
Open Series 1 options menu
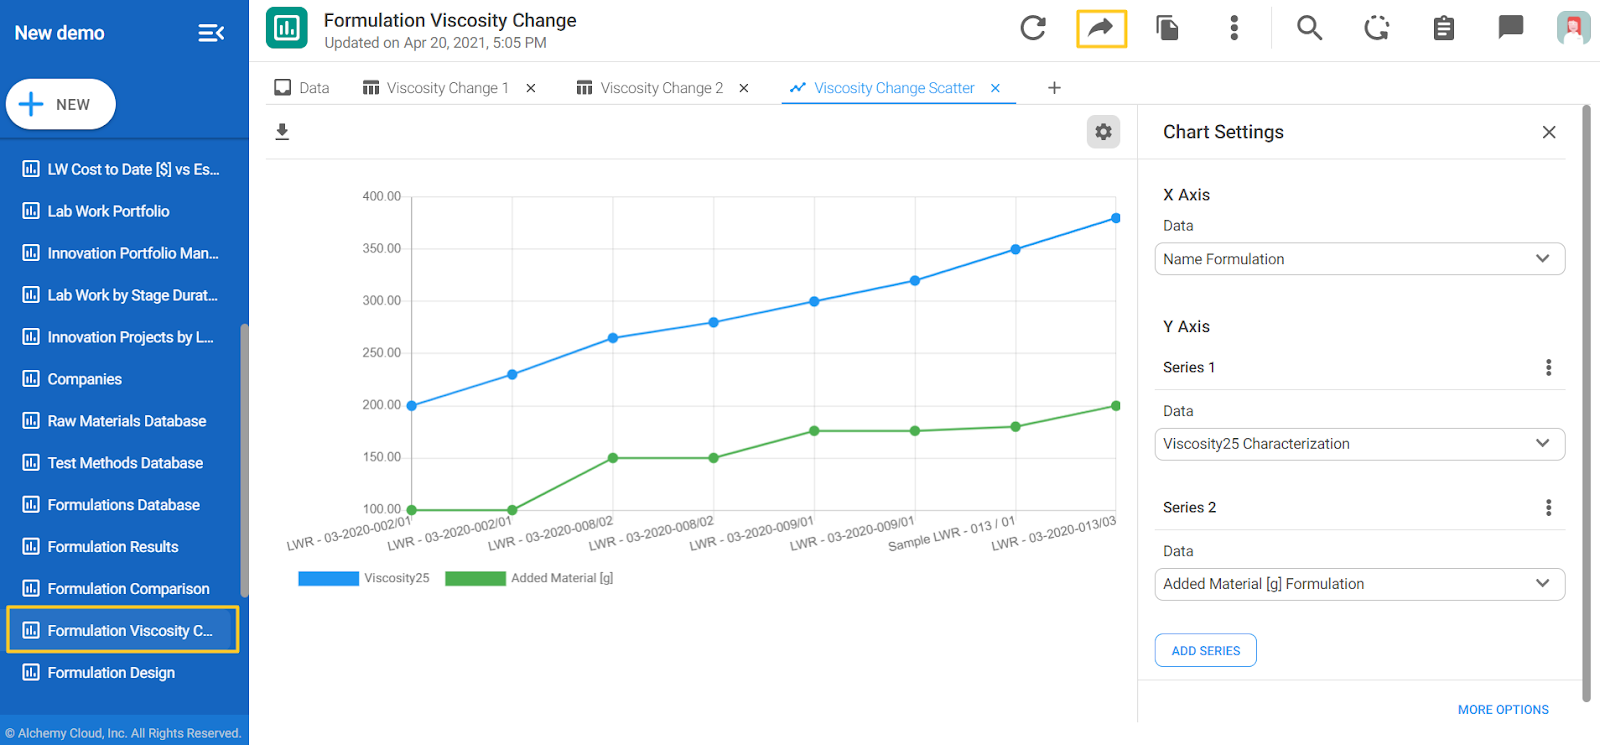point(1548,368)
